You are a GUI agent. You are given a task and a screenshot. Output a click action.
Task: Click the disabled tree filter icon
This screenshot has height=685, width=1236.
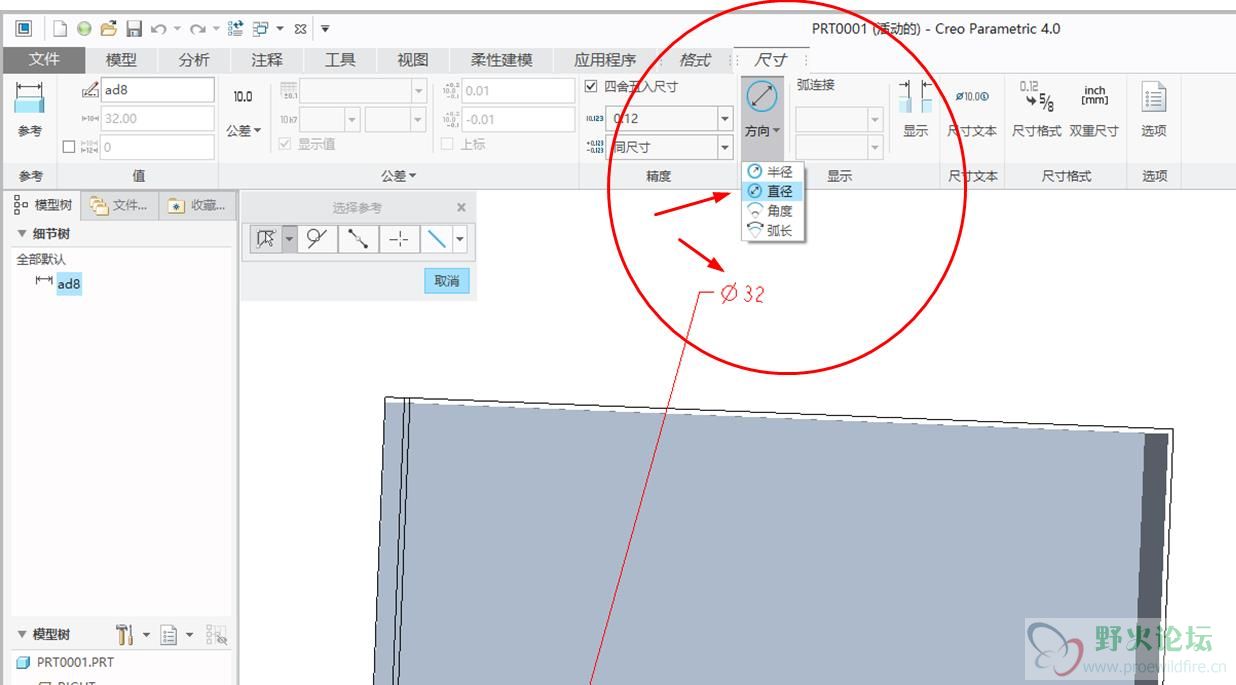coord(216,634)
